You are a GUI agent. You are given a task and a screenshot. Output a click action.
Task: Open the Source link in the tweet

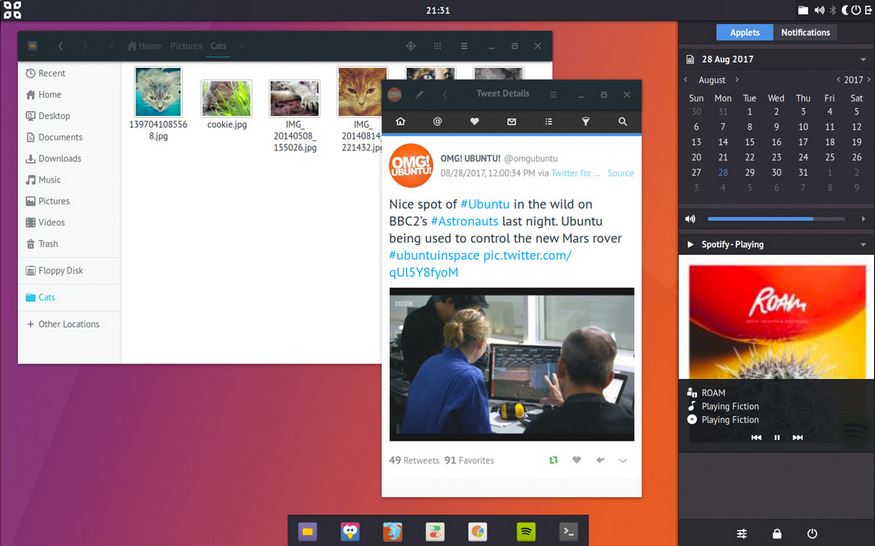pos(620,173)
